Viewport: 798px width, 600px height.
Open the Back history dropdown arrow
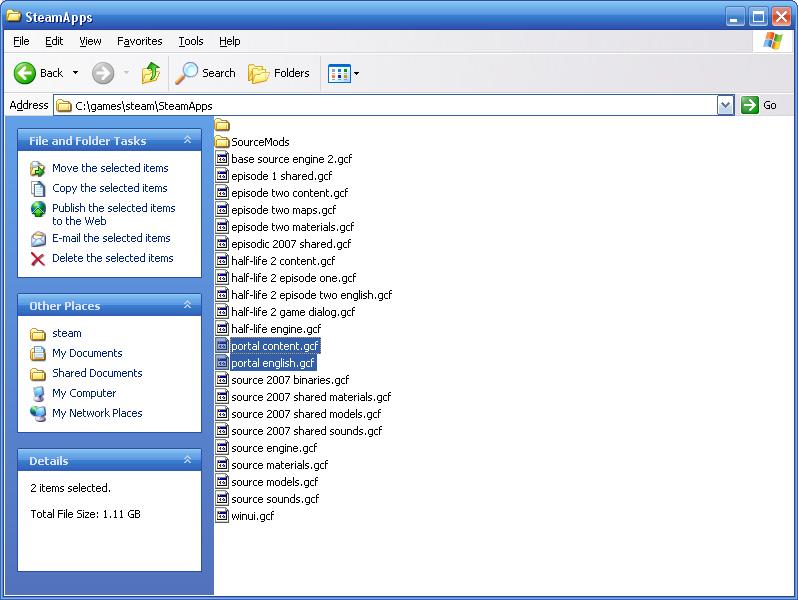pos(75,73)
